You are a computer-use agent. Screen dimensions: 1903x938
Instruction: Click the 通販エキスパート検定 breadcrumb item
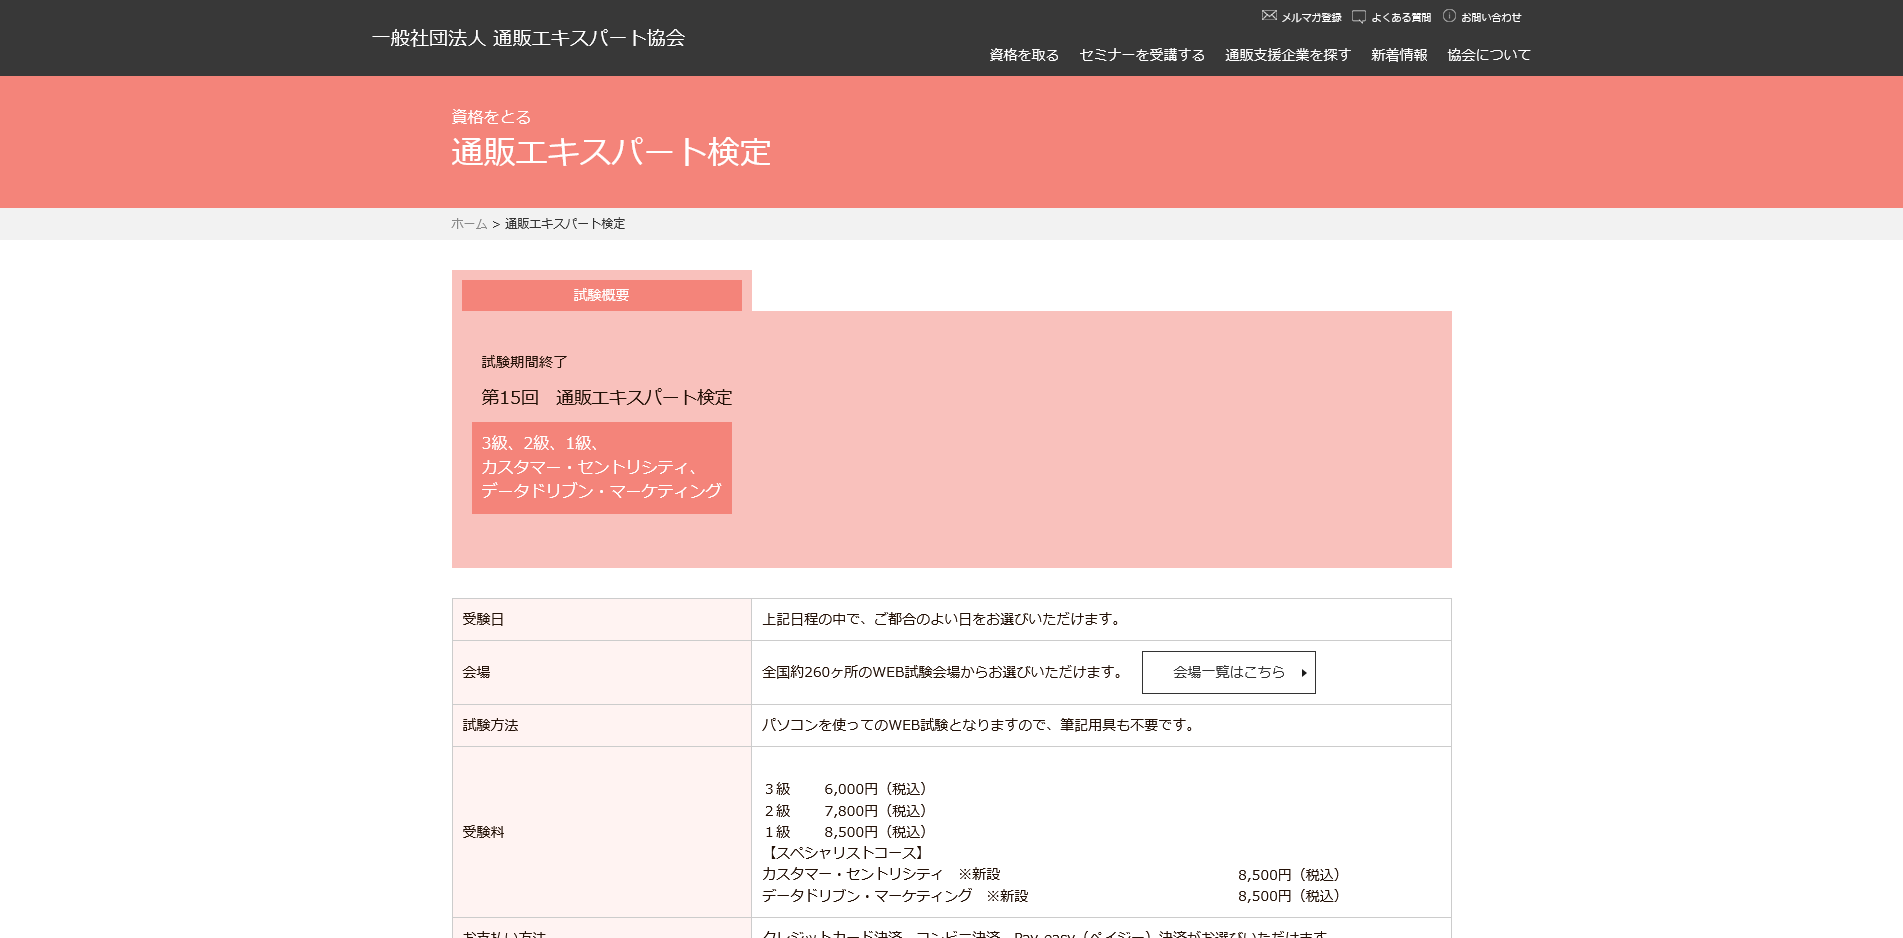pyautogui.click(x=564, y=224)
